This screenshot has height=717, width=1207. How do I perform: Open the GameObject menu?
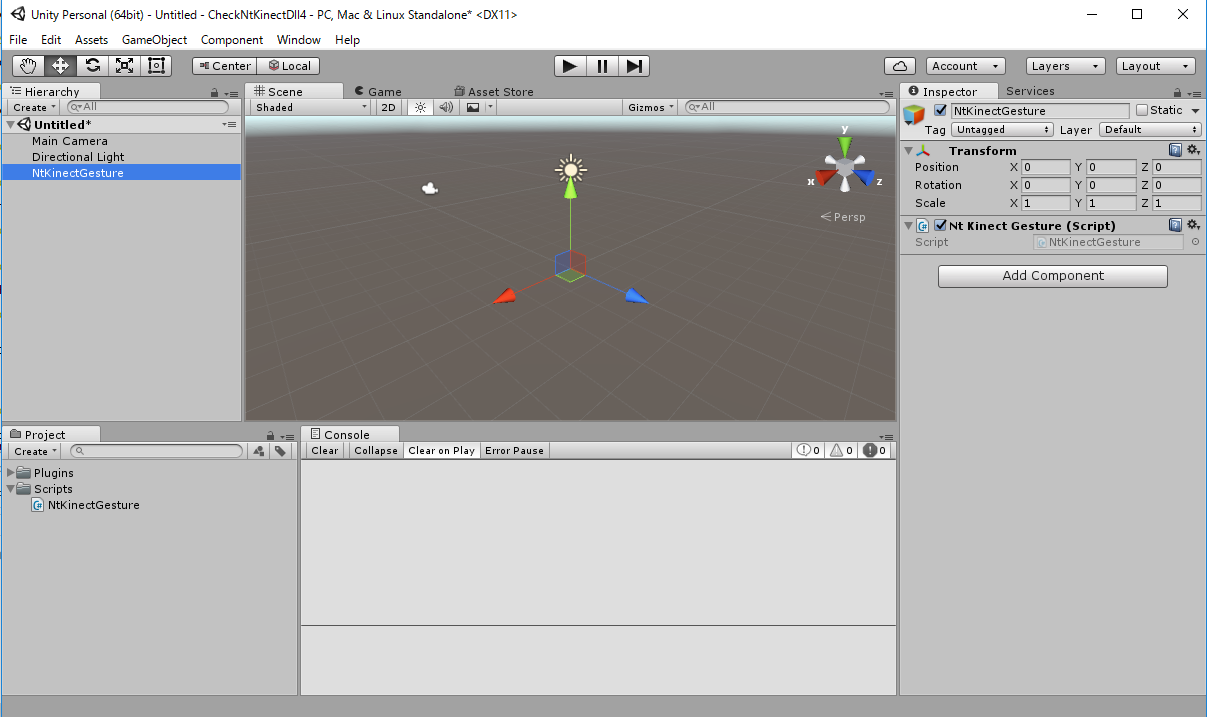coord(154,40)
